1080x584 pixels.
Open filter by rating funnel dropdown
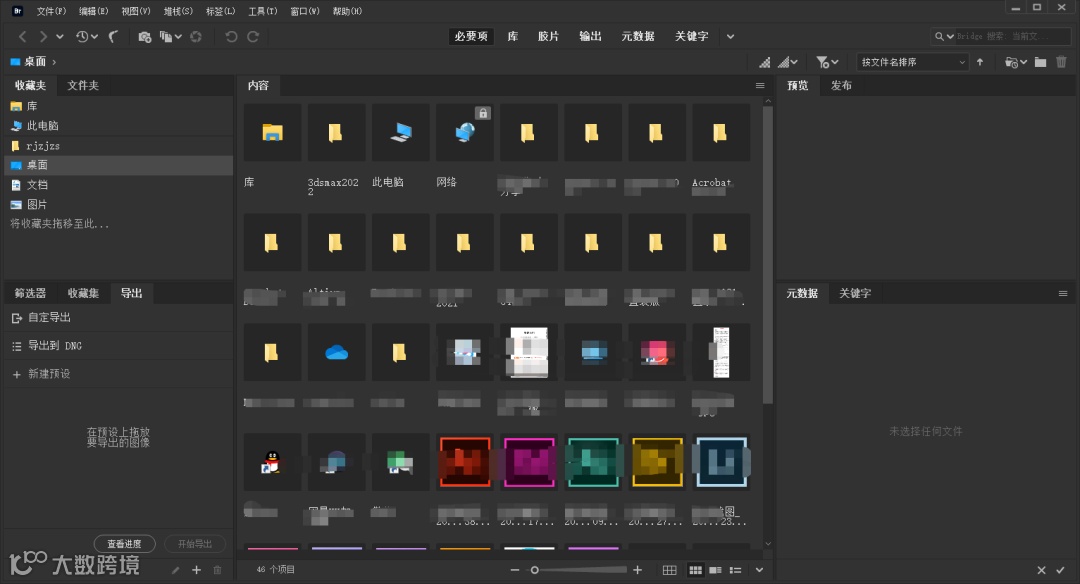point(827,62)
